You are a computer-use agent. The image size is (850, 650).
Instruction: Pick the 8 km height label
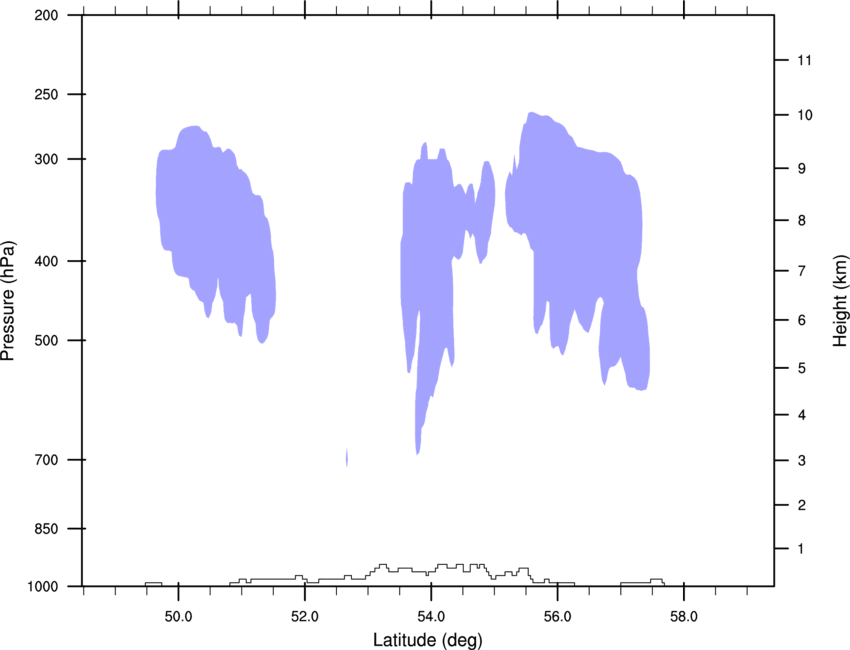(801, 221)
